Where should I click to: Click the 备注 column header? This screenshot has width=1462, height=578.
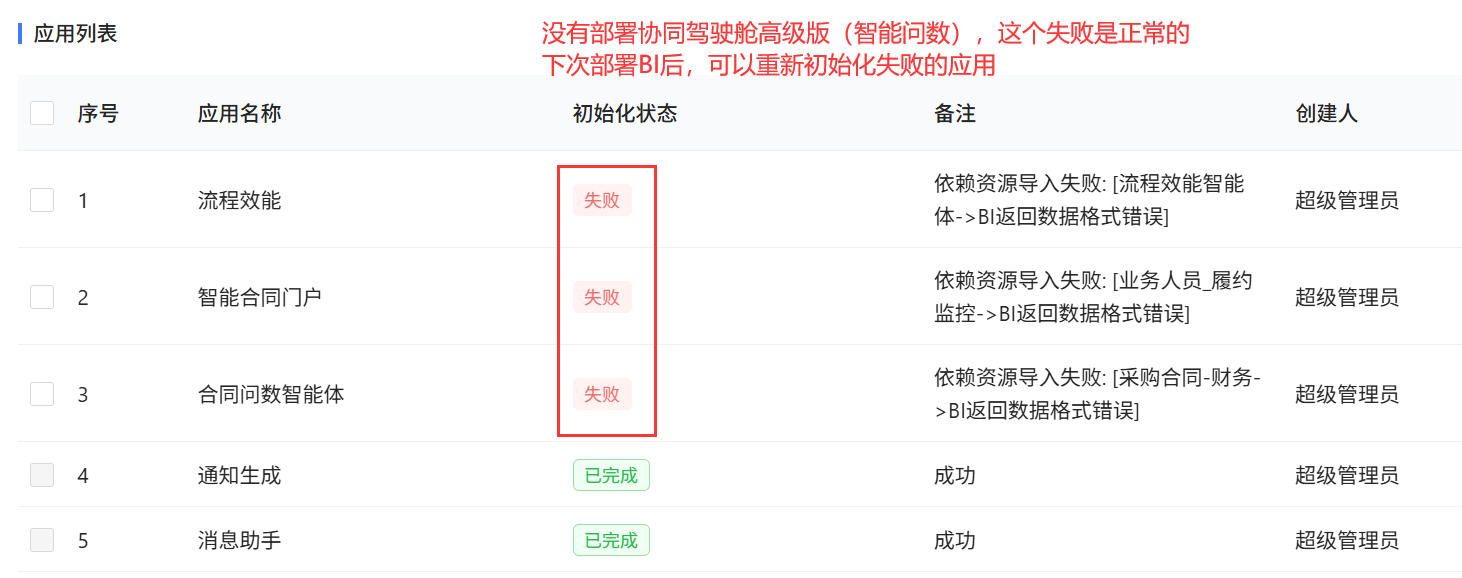point(954,113)
